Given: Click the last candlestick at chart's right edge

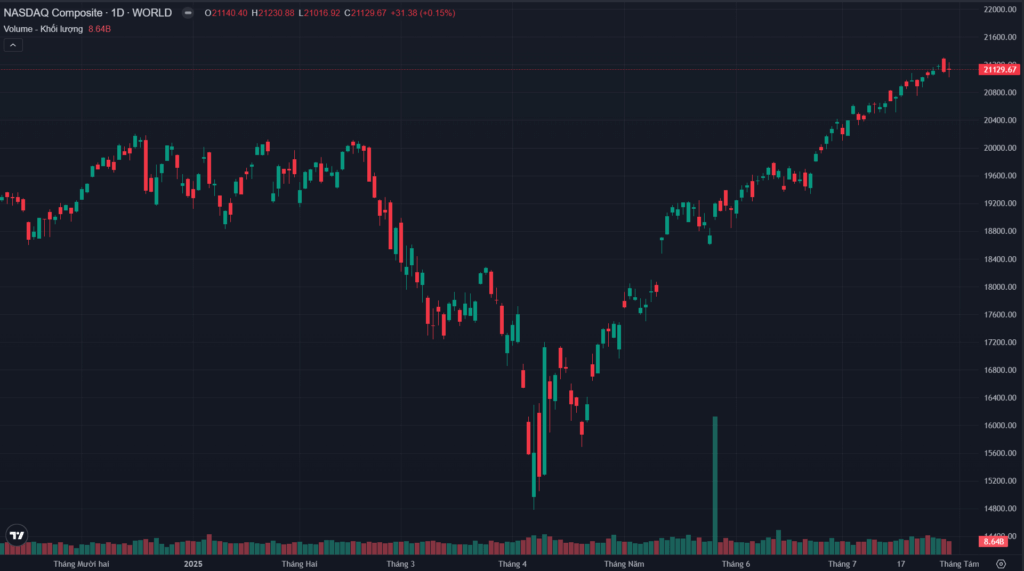Looking at the screenshot, I should (948, 70).
